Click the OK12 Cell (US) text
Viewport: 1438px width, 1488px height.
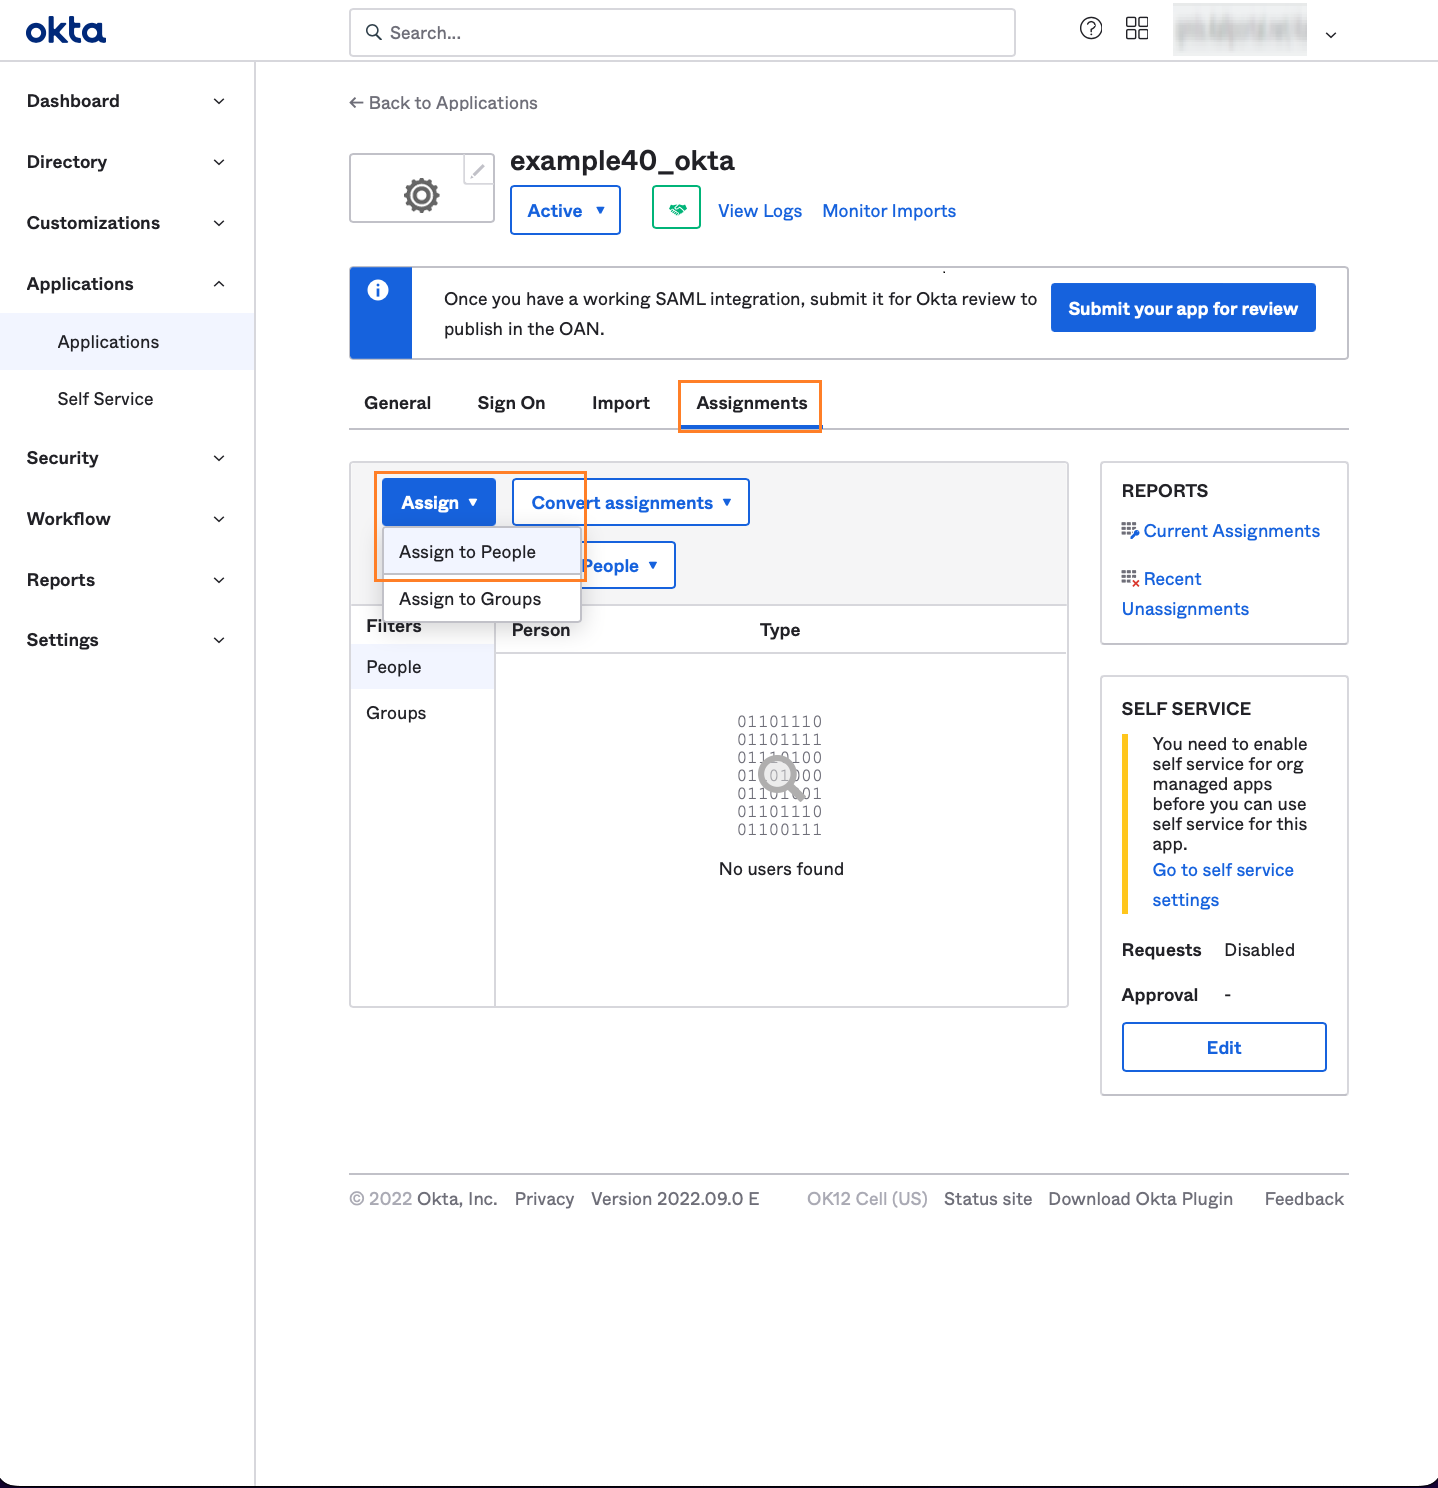(x=867, y=1199)
